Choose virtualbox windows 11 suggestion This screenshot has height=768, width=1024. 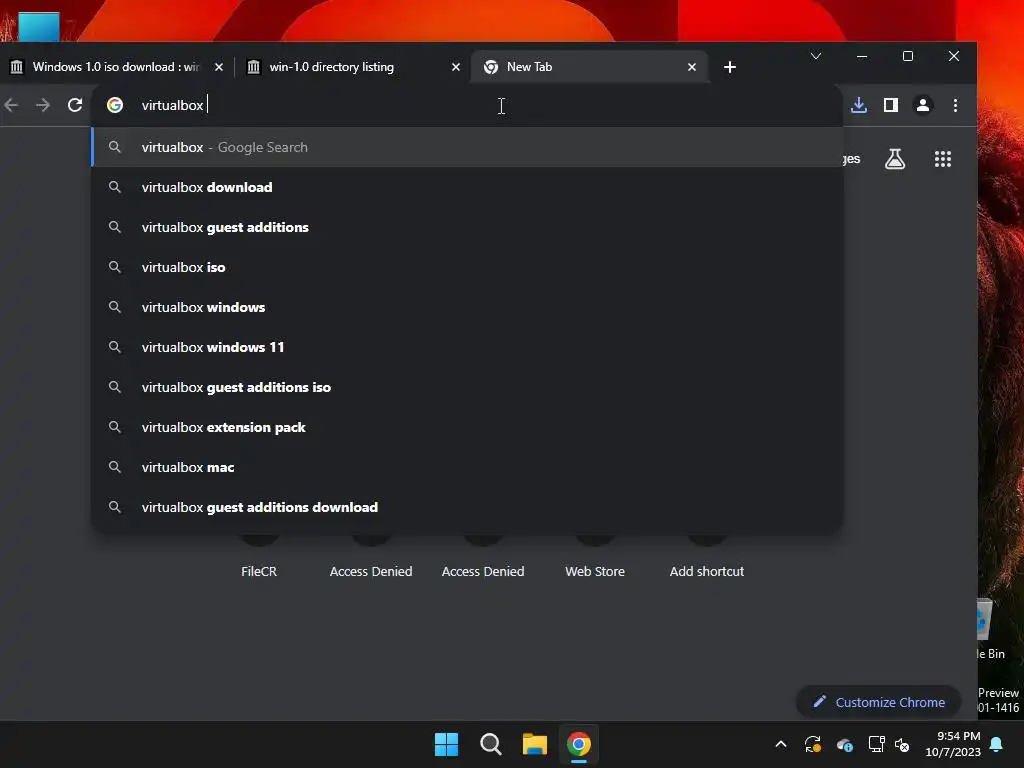click(x=467, y=347)
